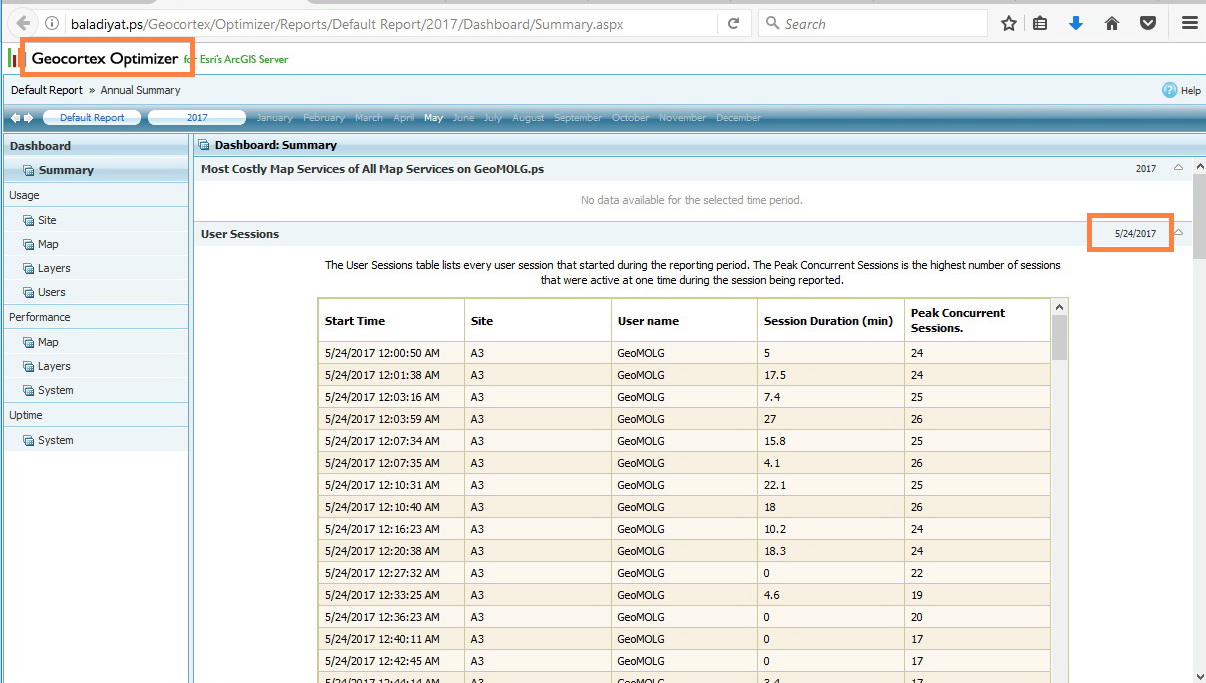Go to next period with right arrow
The height and width of the screenshot is (683, 1206).
[x=28, y=118]
